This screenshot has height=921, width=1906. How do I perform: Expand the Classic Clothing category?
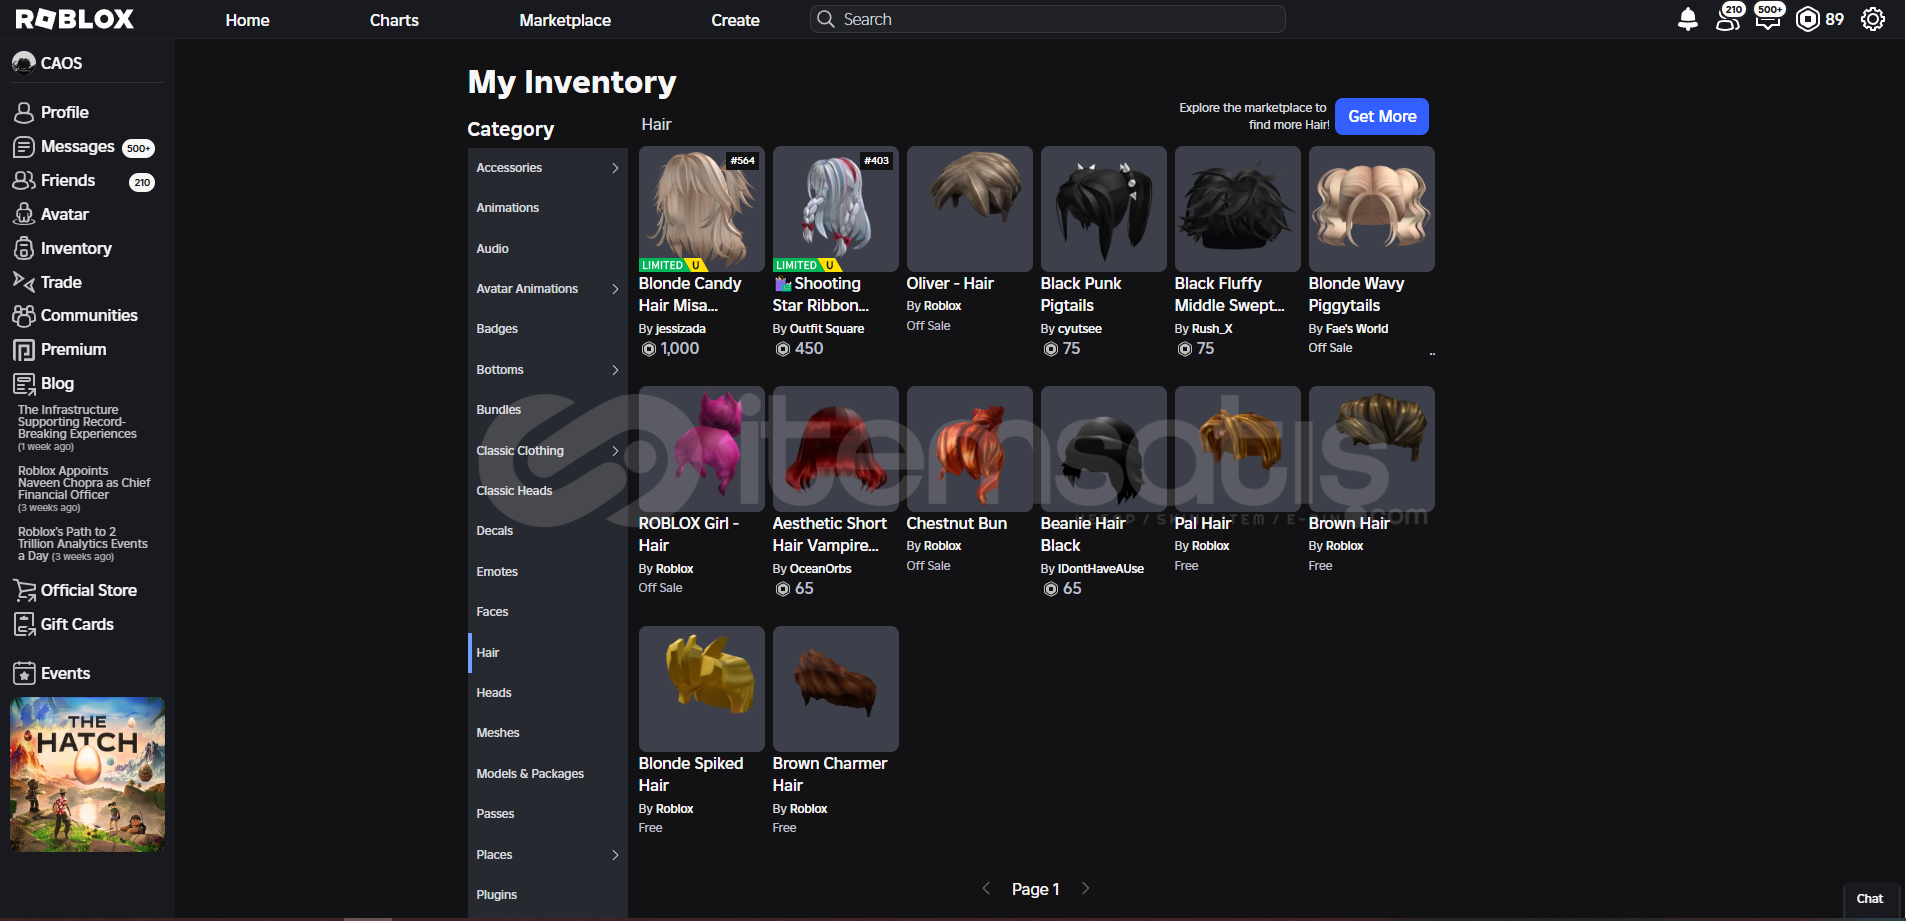(615, 451)
